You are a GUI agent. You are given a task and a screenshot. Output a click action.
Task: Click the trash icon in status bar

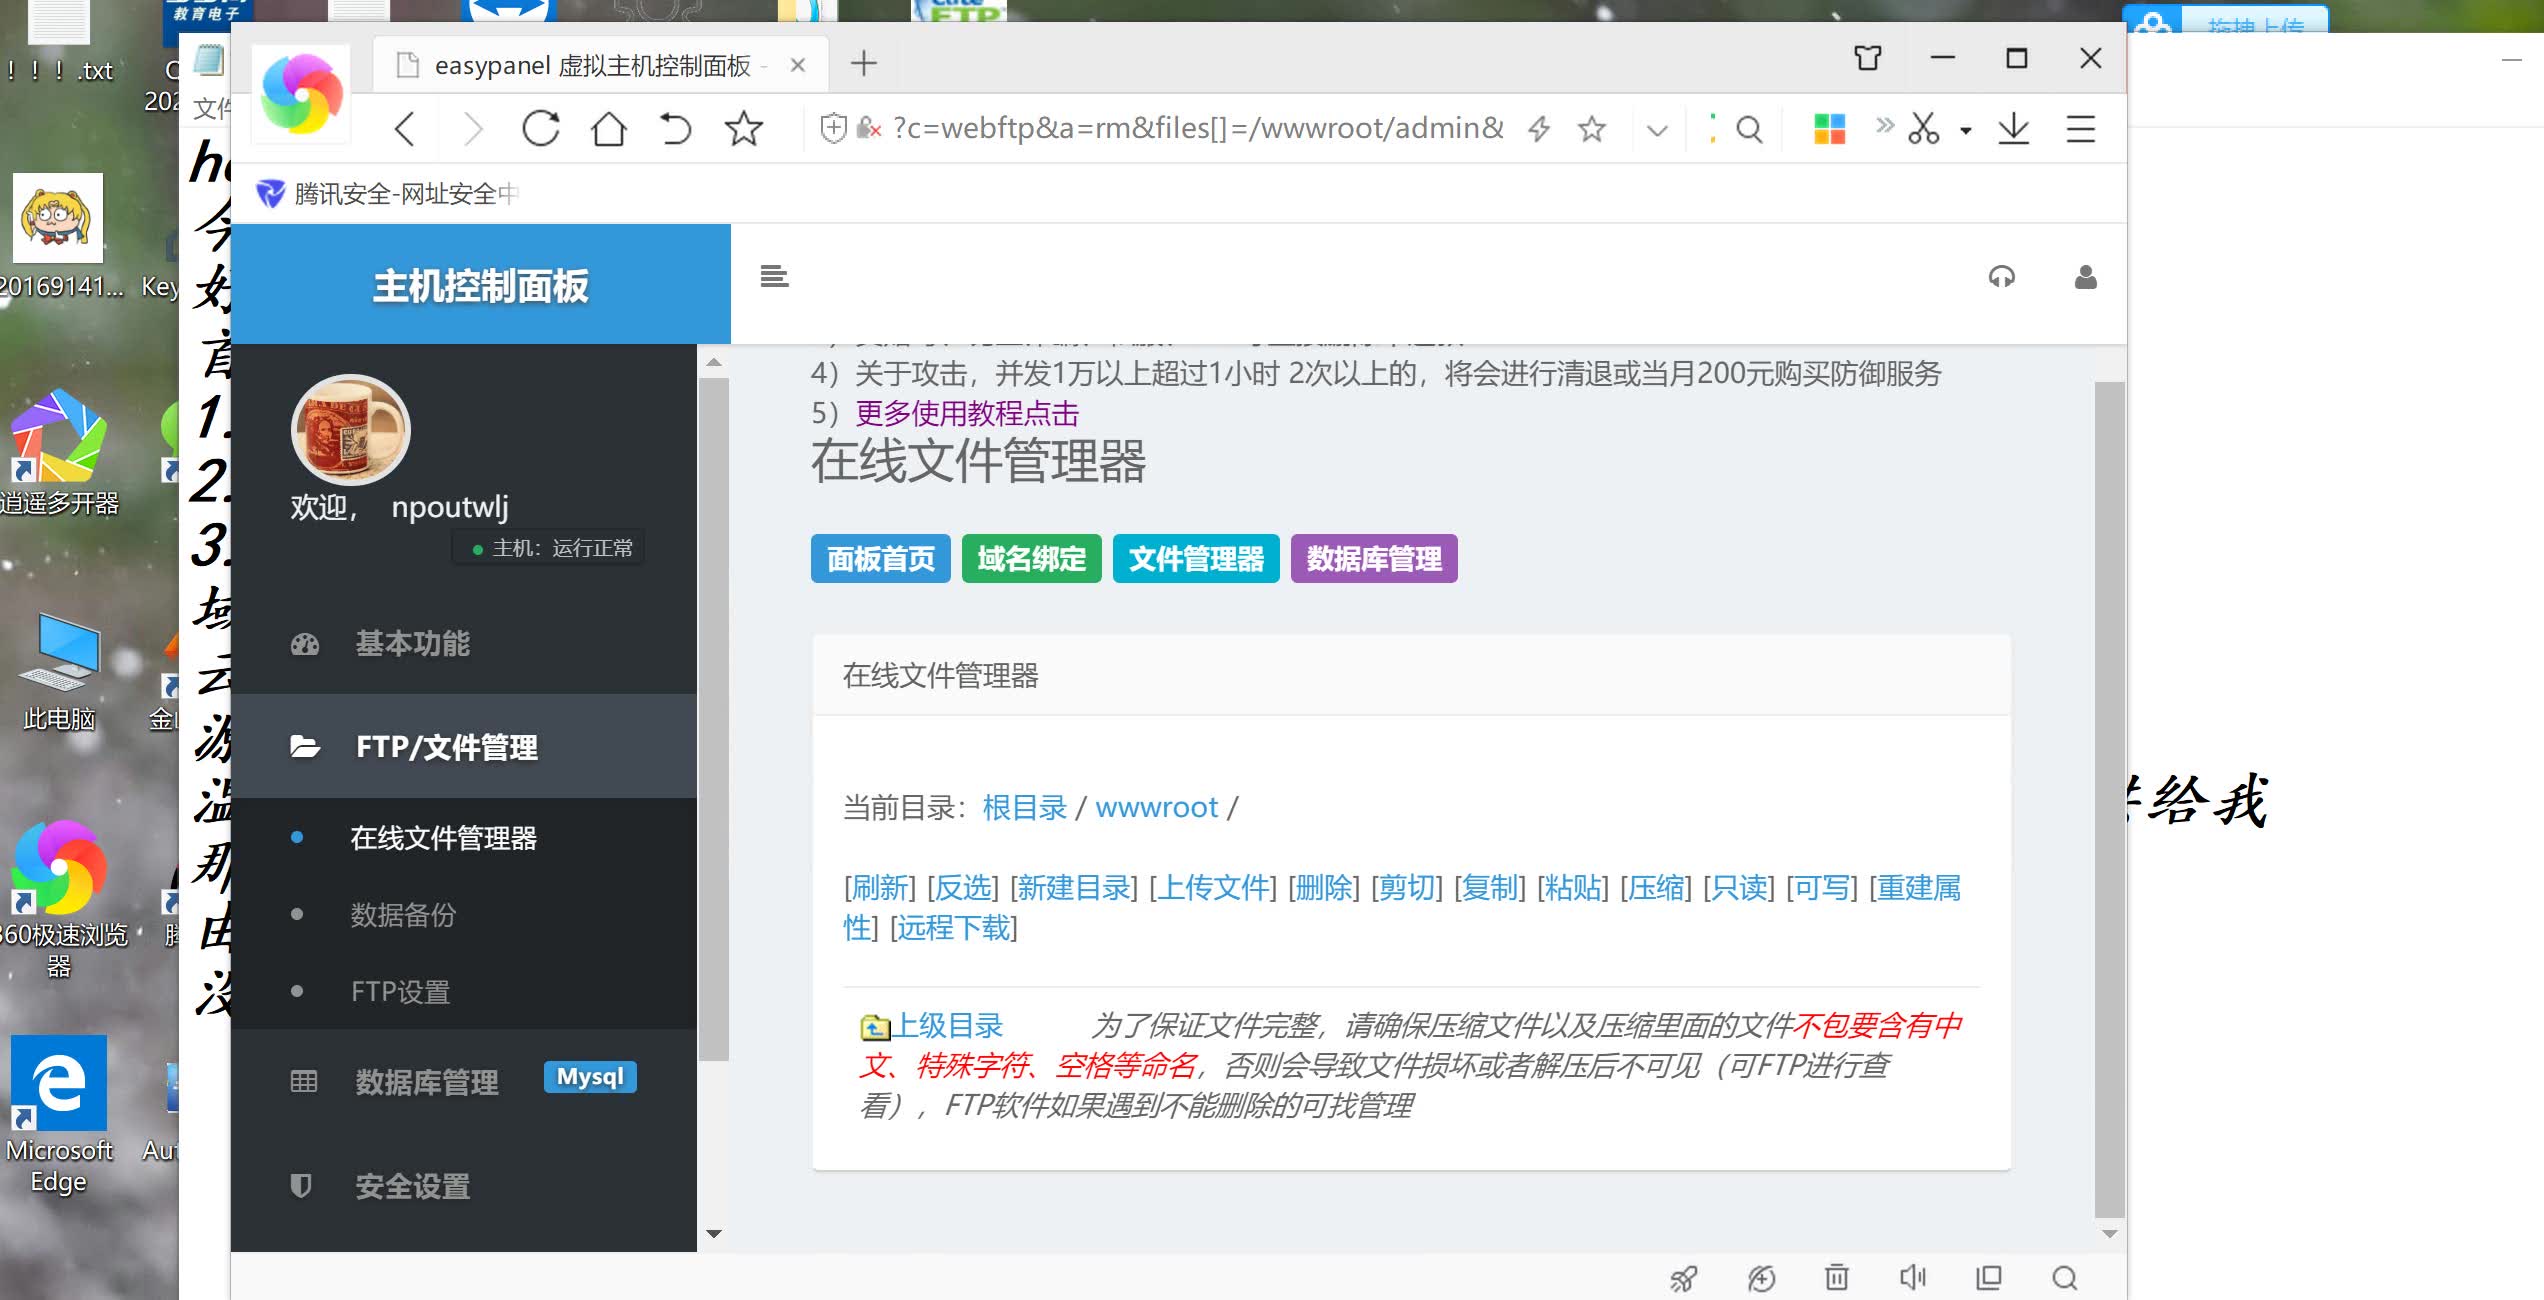(x=1836, y=1277)
